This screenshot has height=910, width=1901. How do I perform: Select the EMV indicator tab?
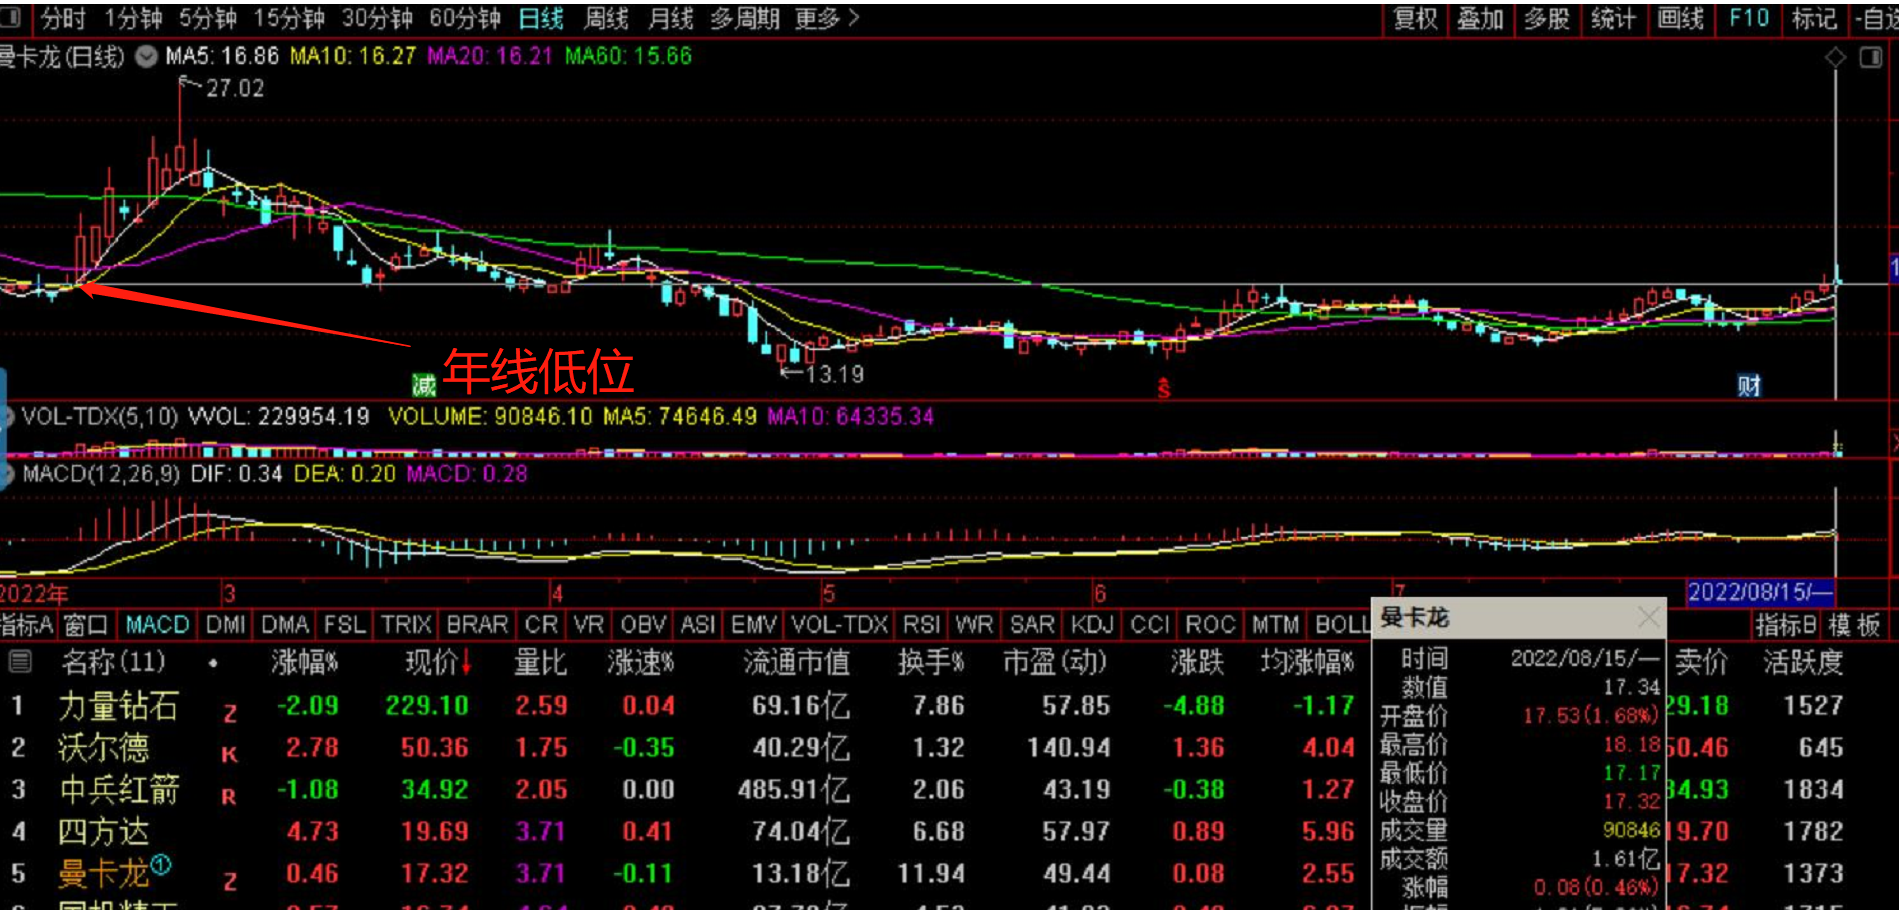tap(754, 625)
